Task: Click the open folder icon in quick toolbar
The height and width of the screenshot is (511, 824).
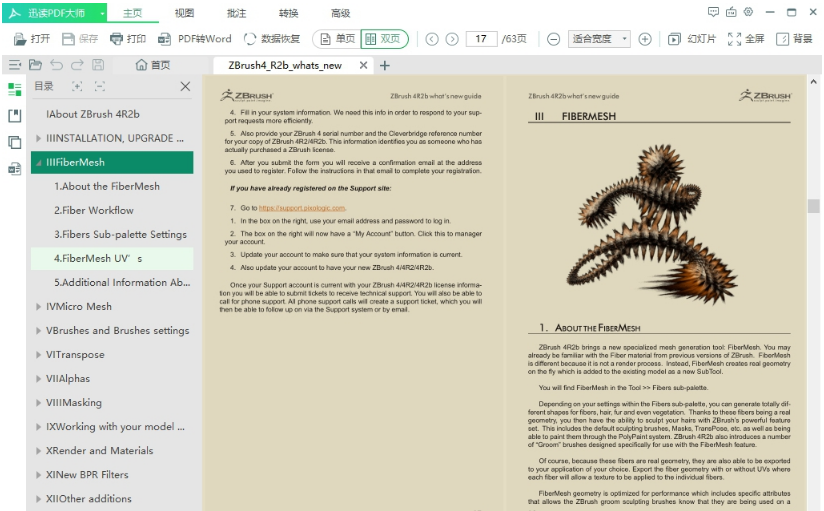Action: tap(35, 65)
